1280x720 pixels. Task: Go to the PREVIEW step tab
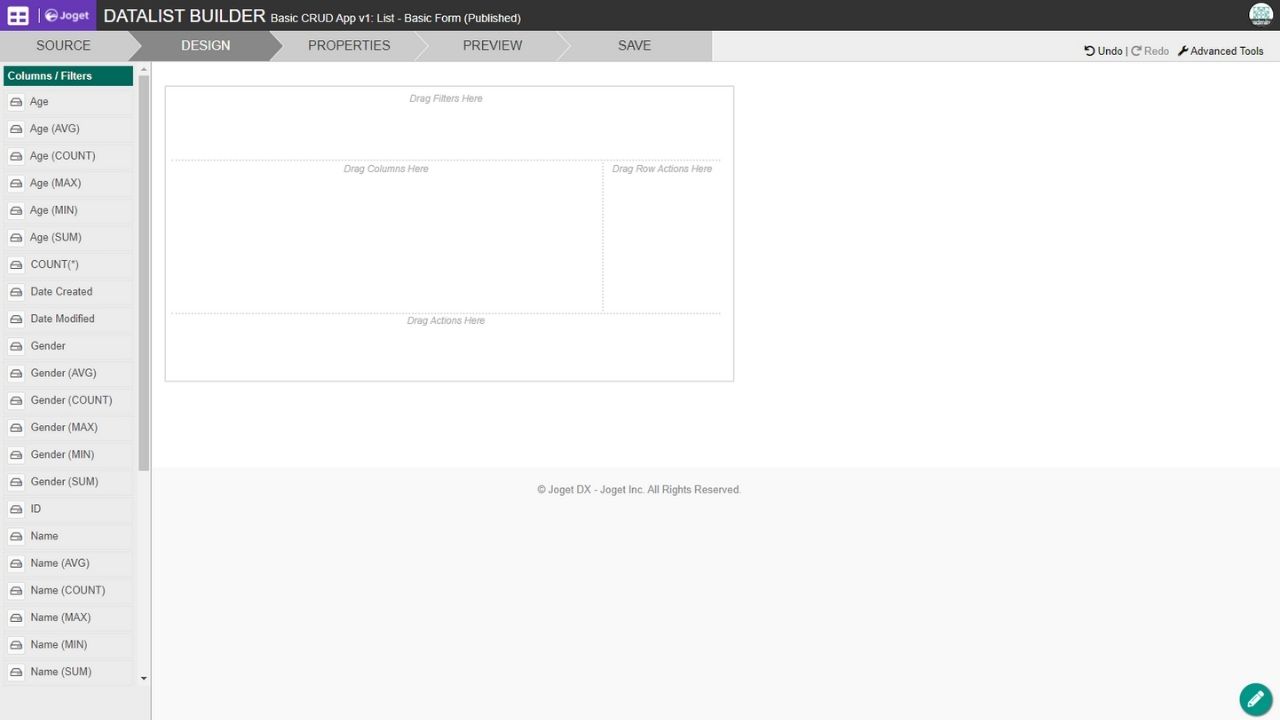[492, 46]
